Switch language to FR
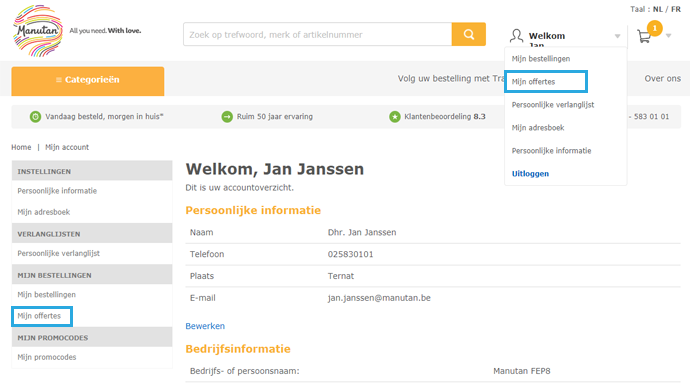Viewport: 690px width, 388px height. 676,9
